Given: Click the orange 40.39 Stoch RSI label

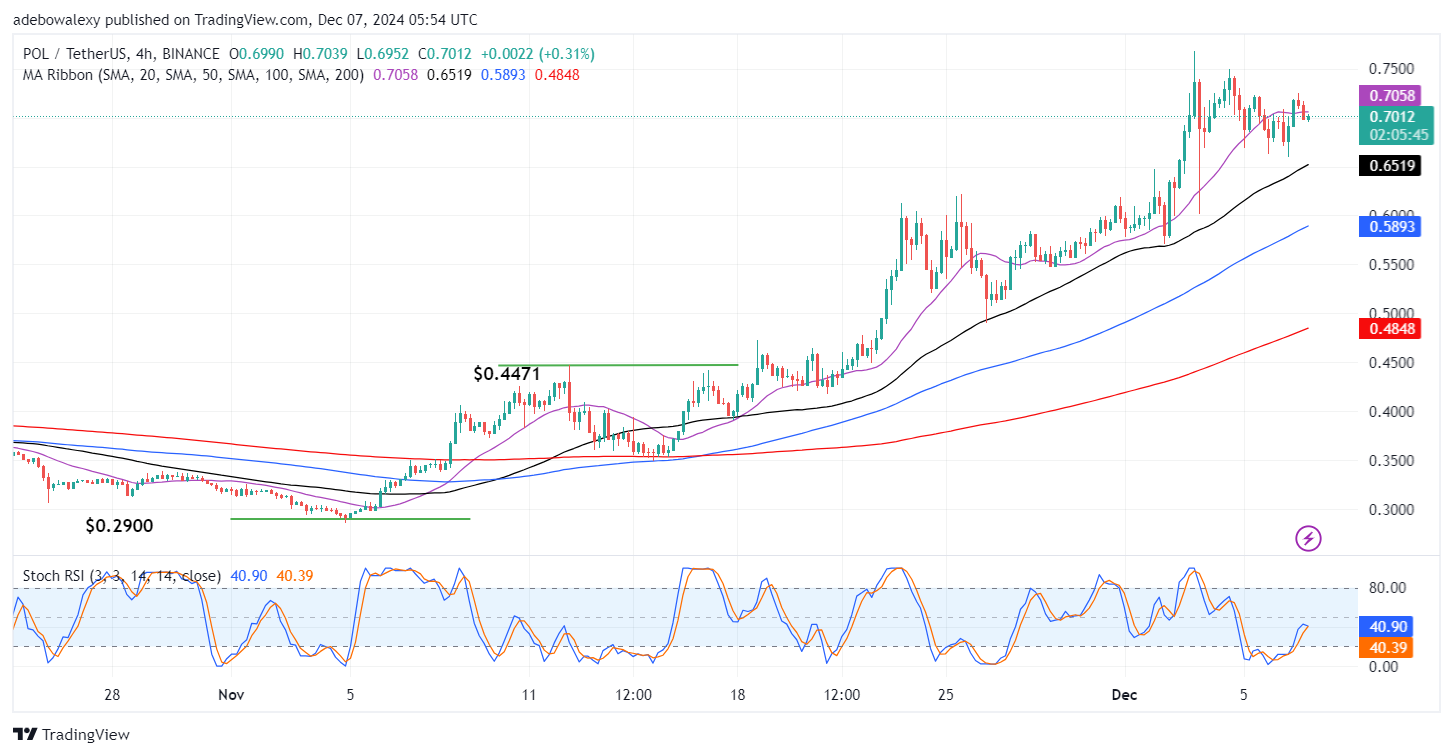Looking at the screenshot, I should 1386,647.
